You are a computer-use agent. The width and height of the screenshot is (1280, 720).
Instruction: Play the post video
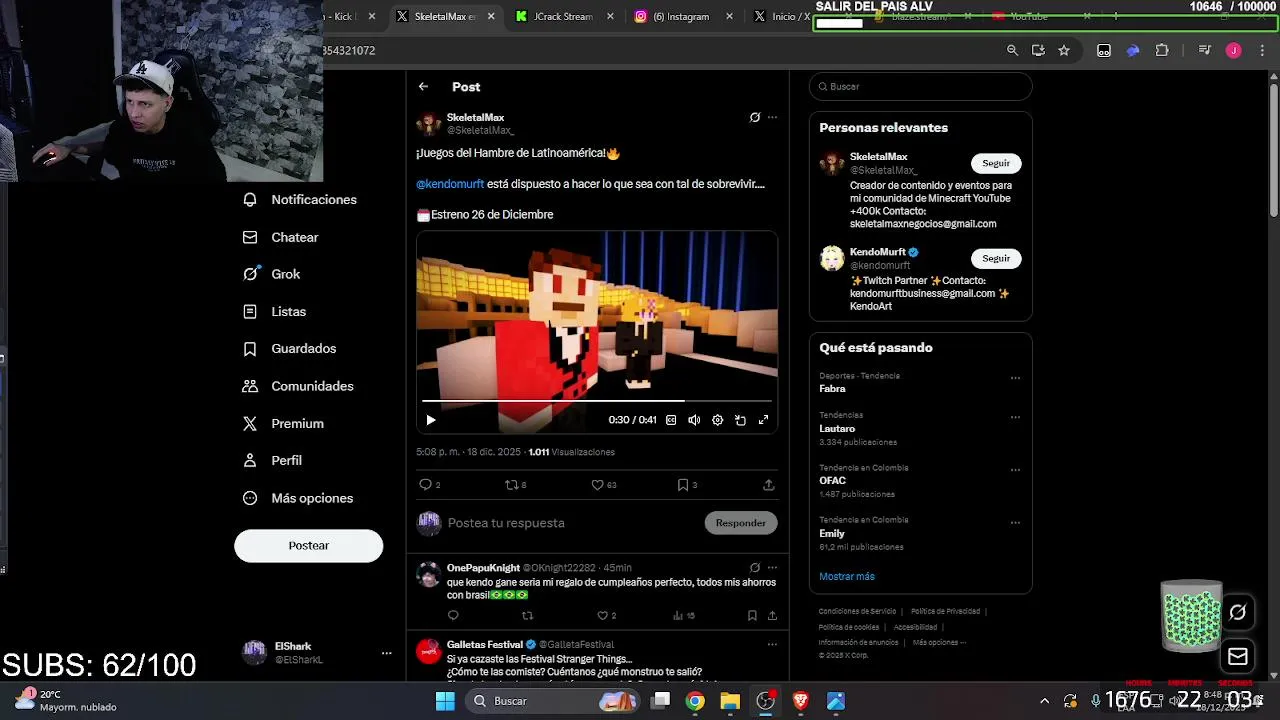tap(431, 420)
